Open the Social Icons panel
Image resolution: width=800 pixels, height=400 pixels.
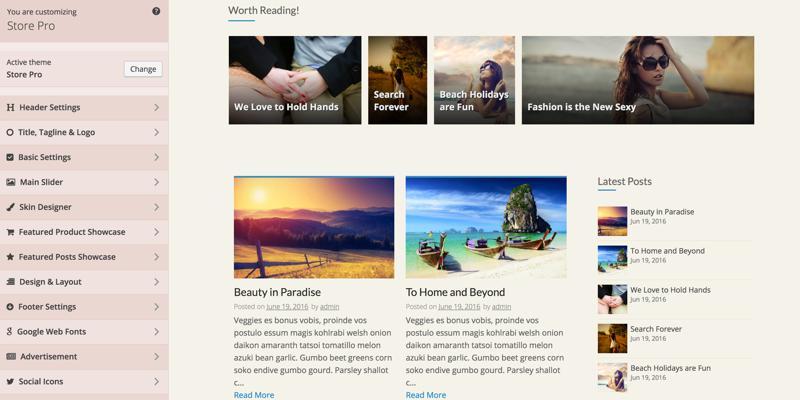[84, 382]
